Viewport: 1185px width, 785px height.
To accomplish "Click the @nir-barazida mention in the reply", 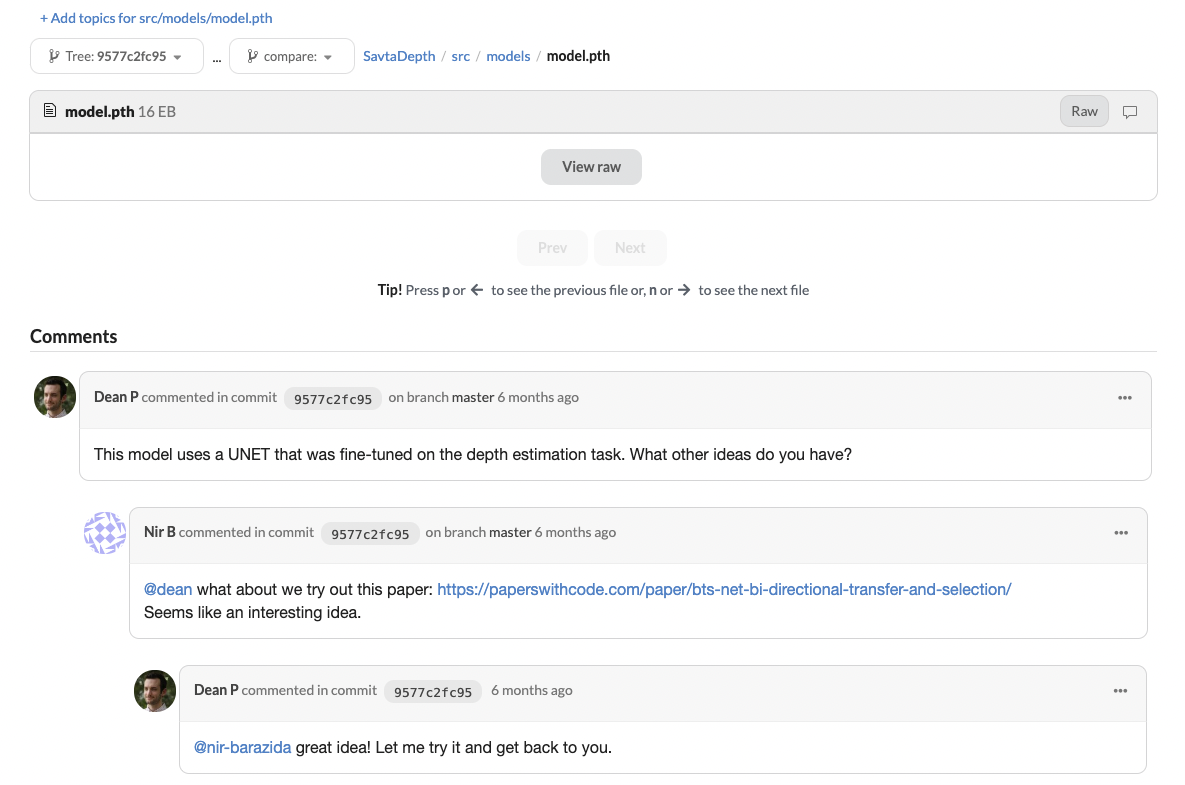I will 243,747.
